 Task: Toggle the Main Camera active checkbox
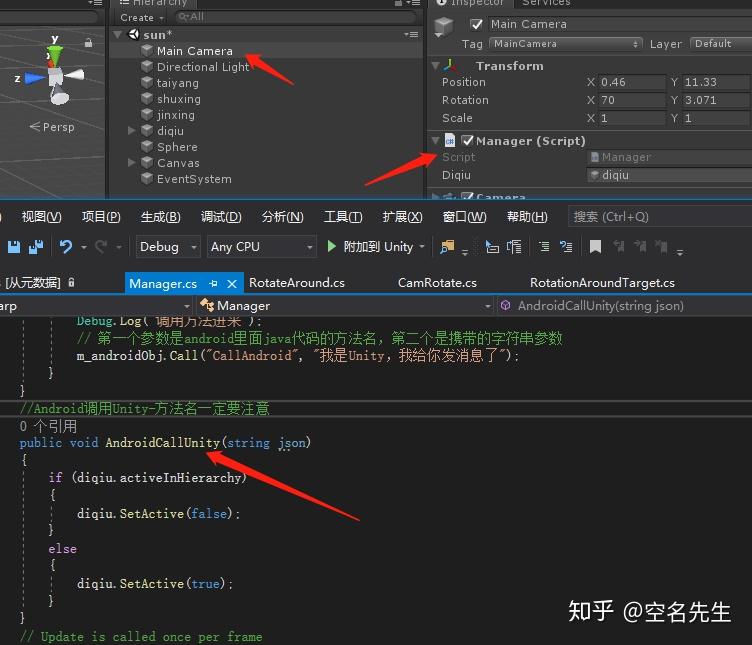(x=476, y=24)
